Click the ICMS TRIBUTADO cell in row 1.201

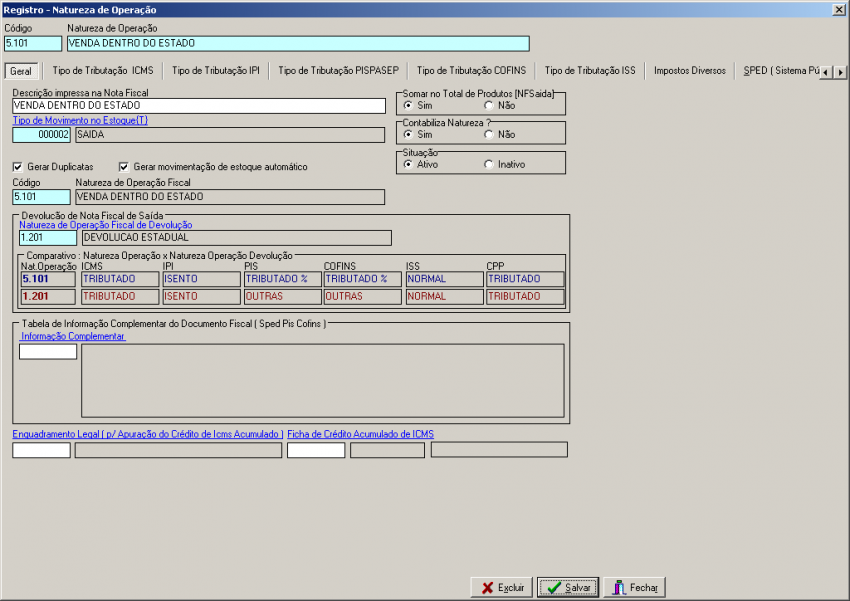coord(120,296)
